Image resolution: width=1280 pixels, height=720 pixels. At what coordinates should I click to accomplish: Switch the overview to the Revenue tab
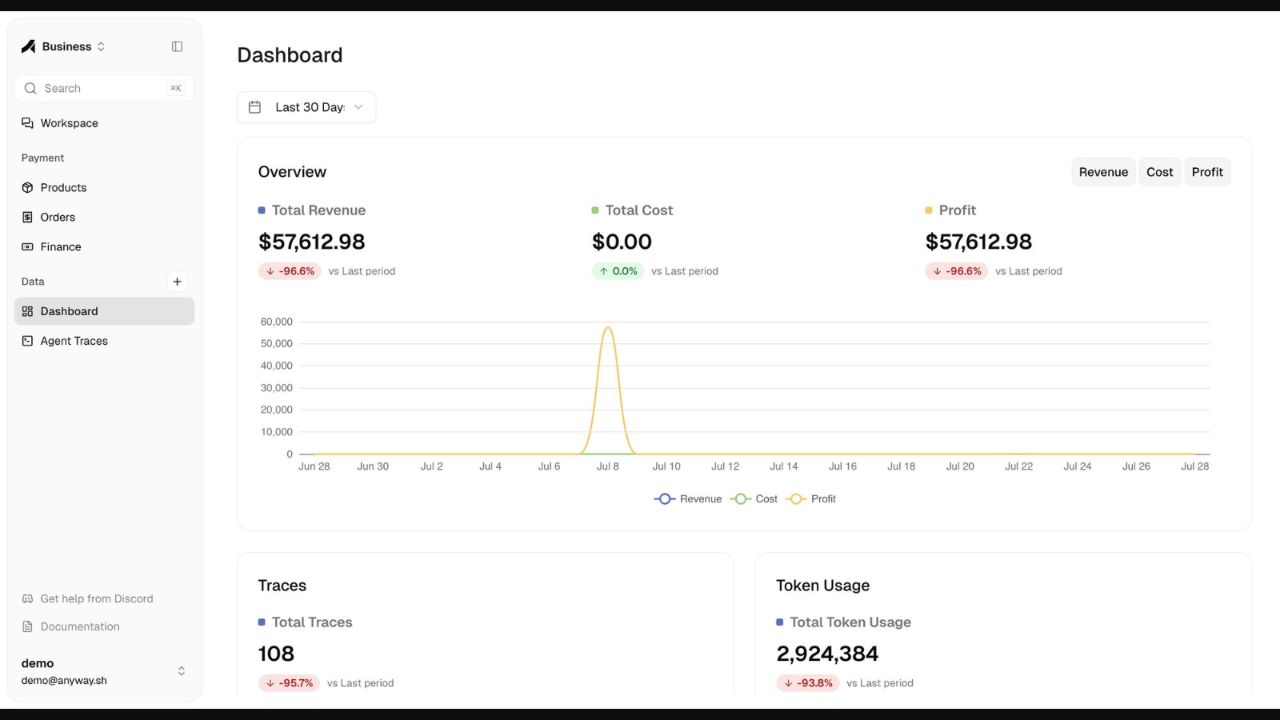[x=1103, y=172]
